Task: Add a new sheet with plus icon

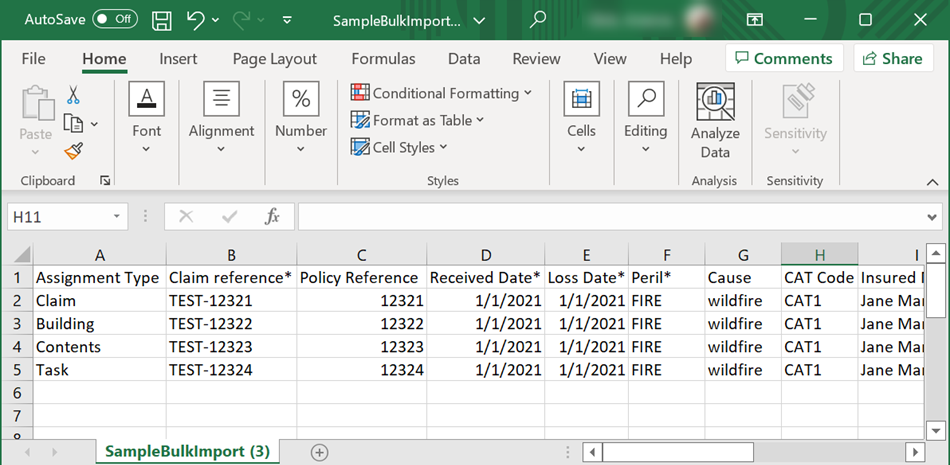Action: [x=319, y=452]
